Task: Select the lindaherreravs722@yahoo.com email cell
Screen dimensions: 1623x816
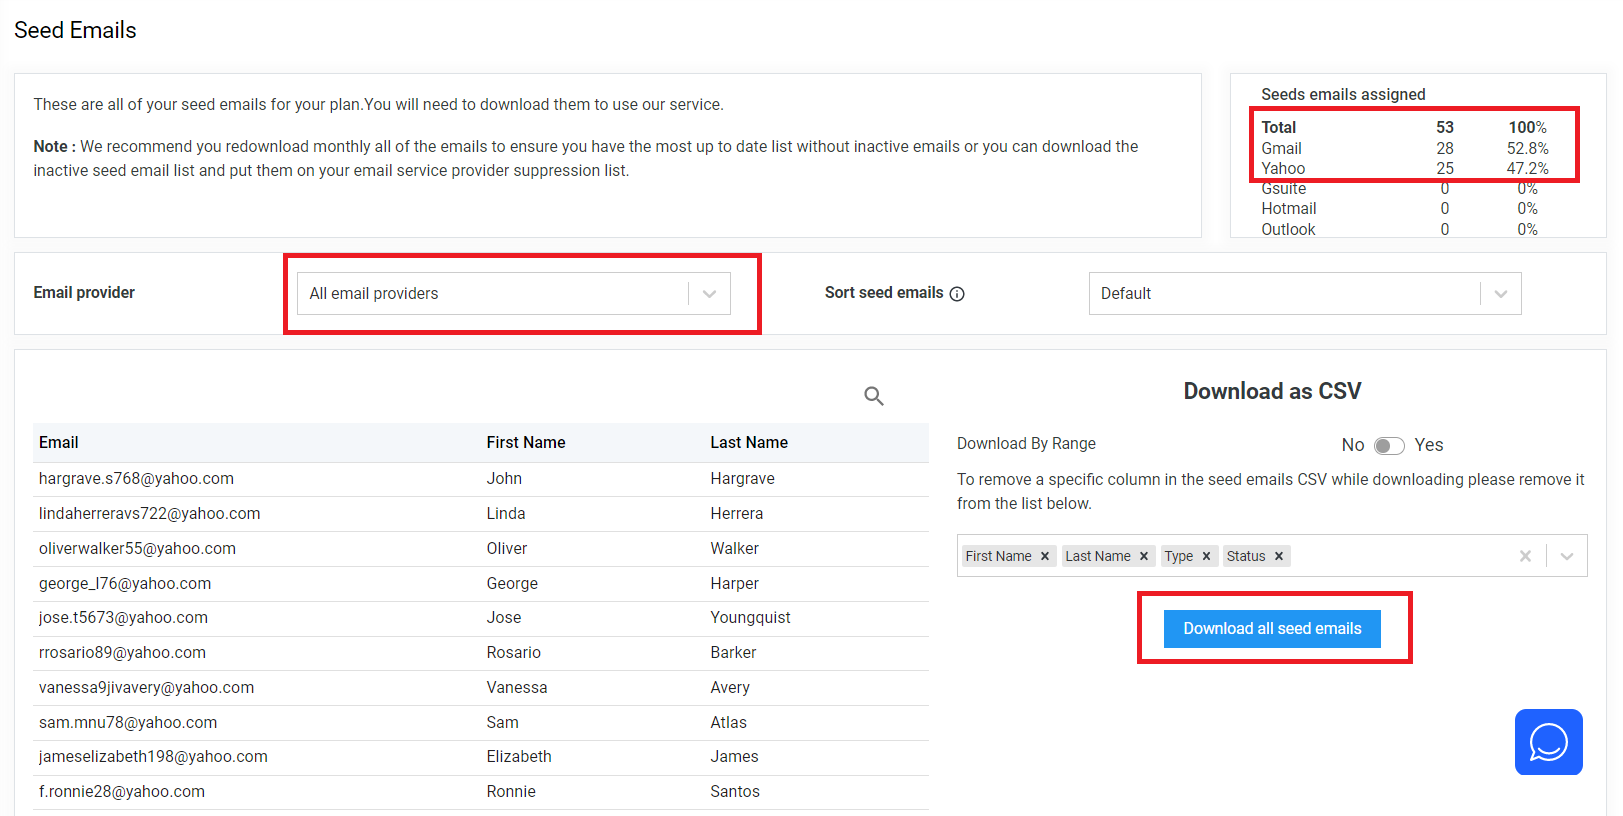Action: 150,513
